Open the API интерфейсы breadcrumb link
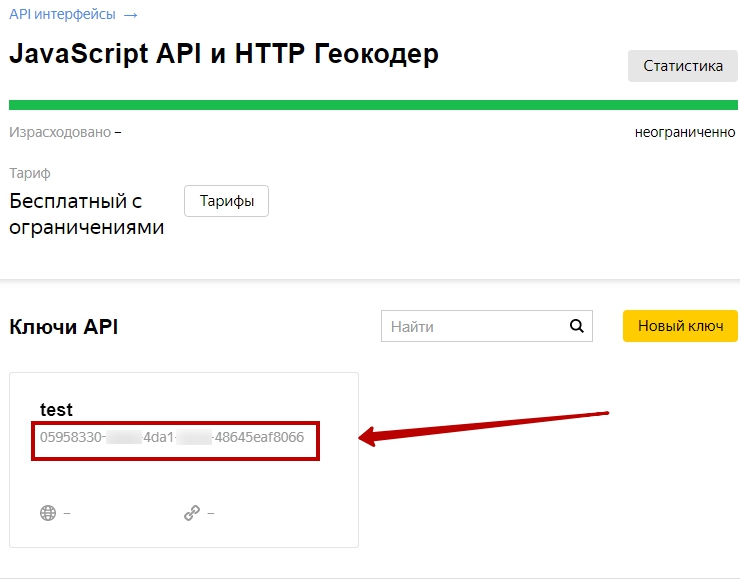 (x=73, y=14)
